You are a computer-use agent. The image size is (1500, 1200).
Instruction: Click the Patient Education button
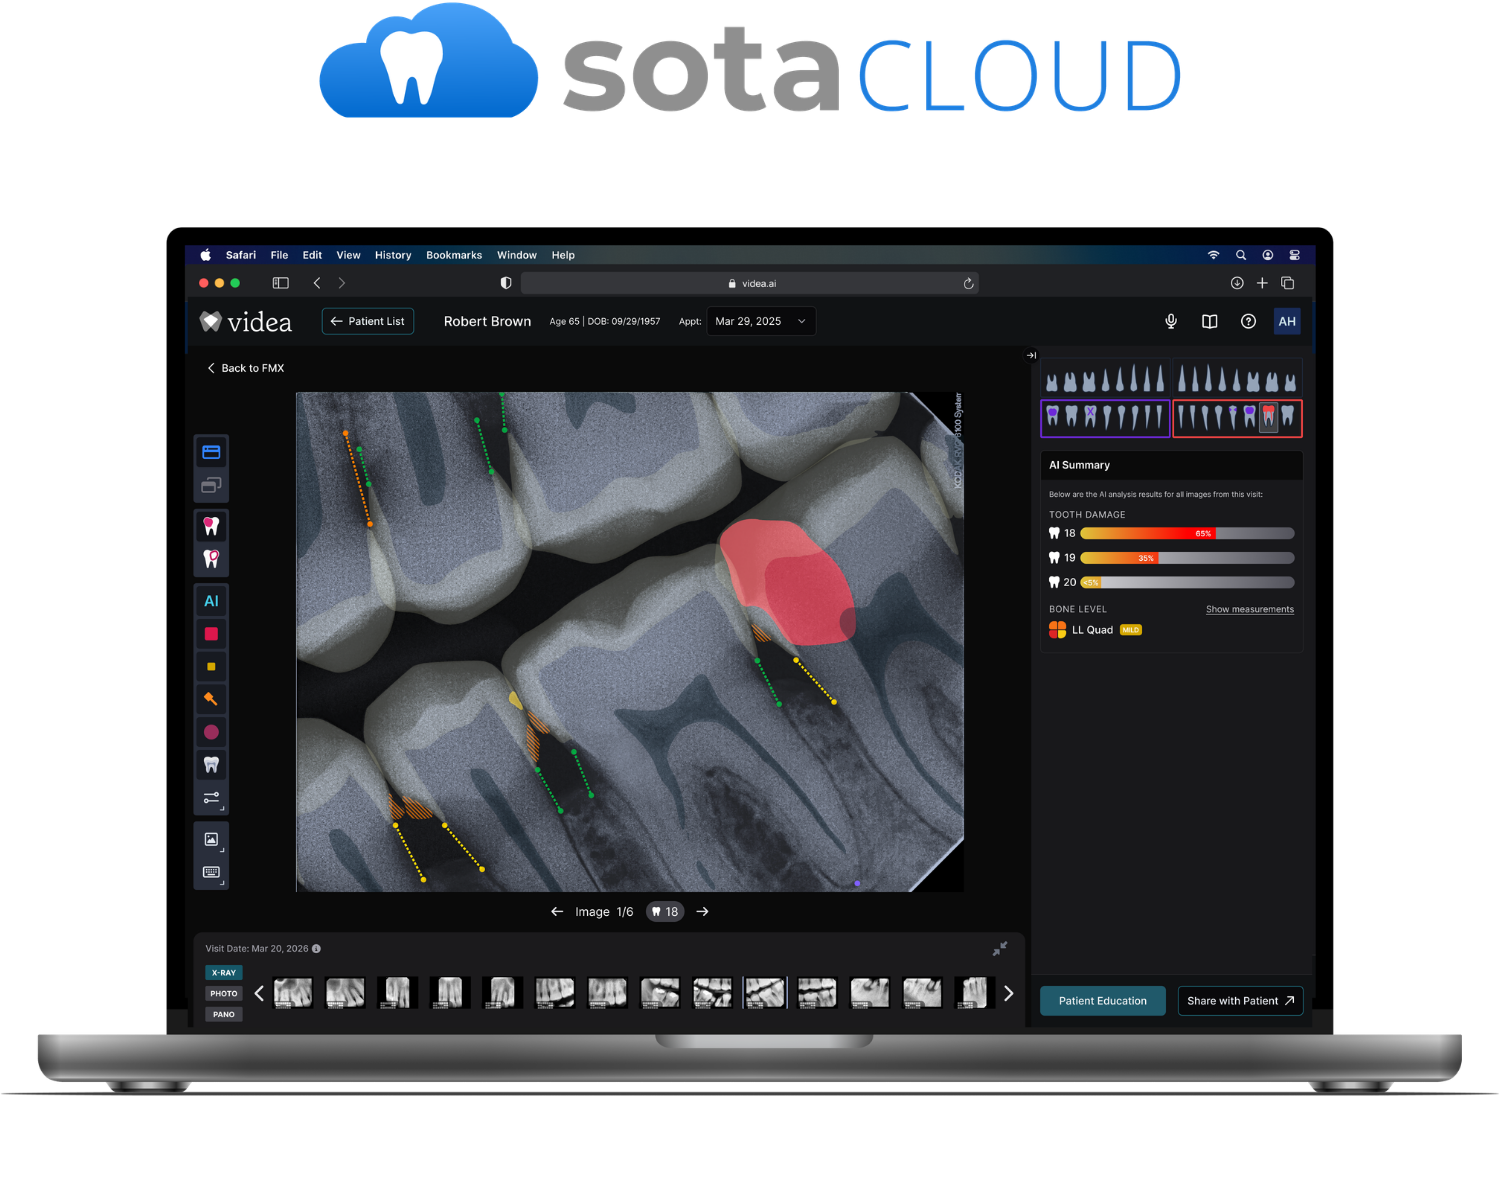[x=1103, y=1001]
